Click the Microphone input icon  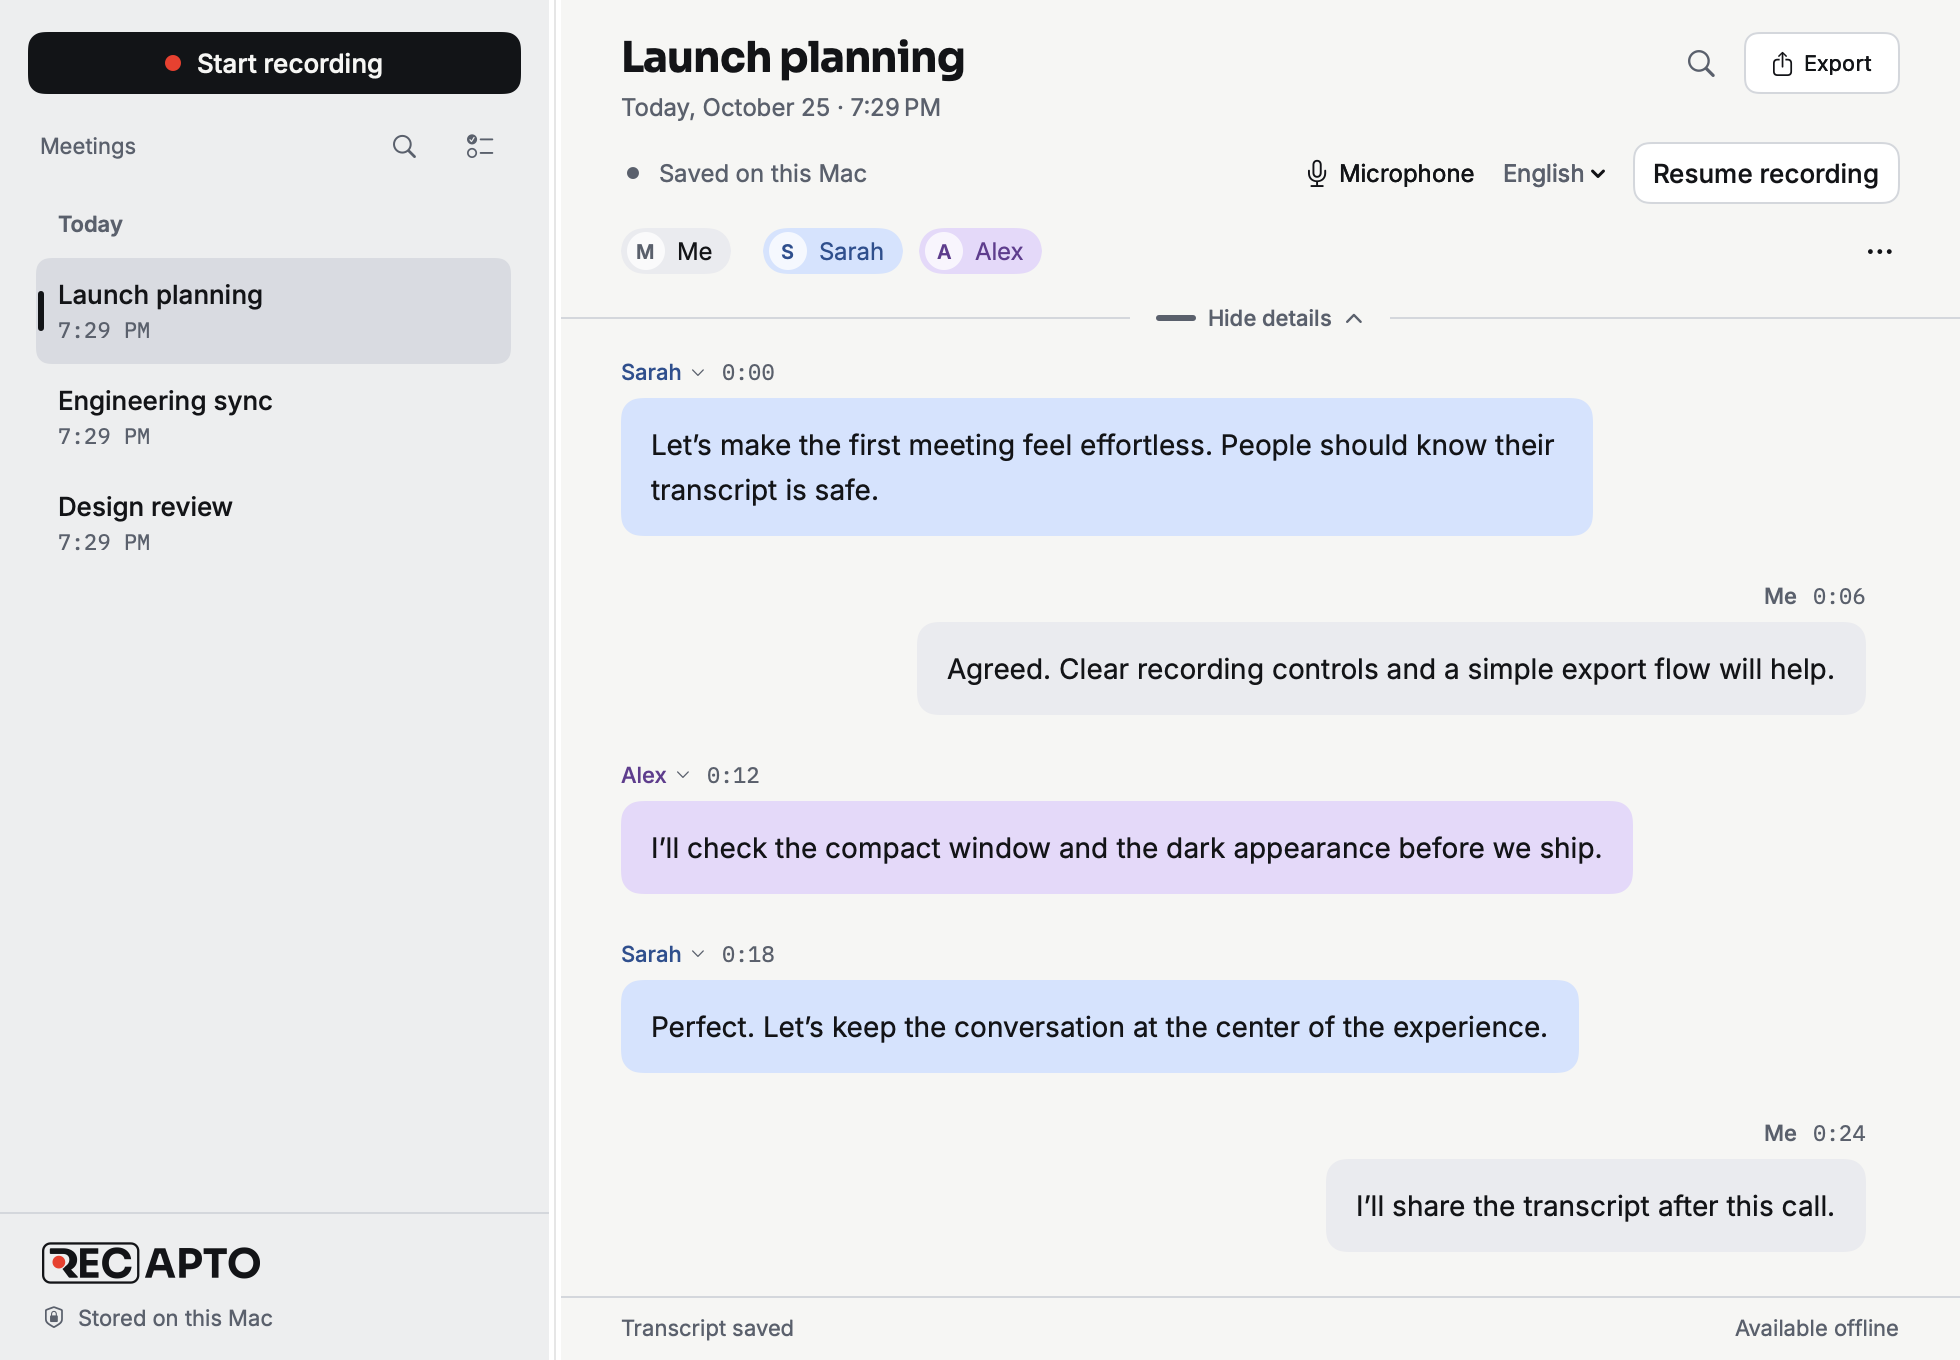(x=1317, y=174)
